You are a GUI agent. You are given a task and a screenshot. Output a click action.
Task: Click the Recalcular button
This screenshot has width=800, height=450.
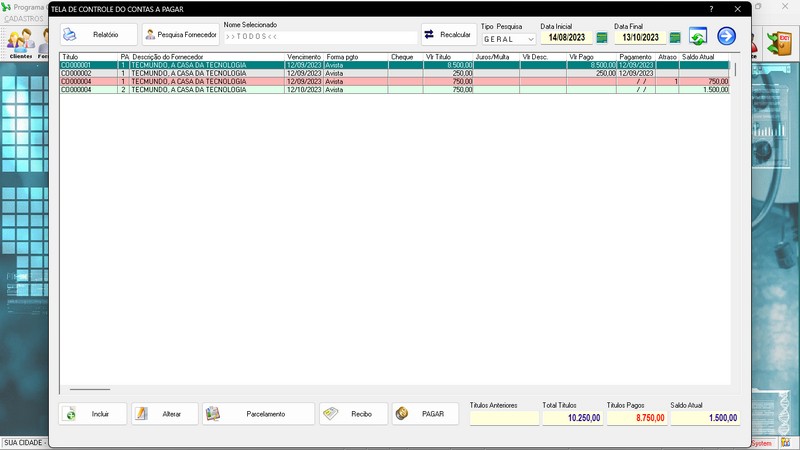(x=448, y=35)
